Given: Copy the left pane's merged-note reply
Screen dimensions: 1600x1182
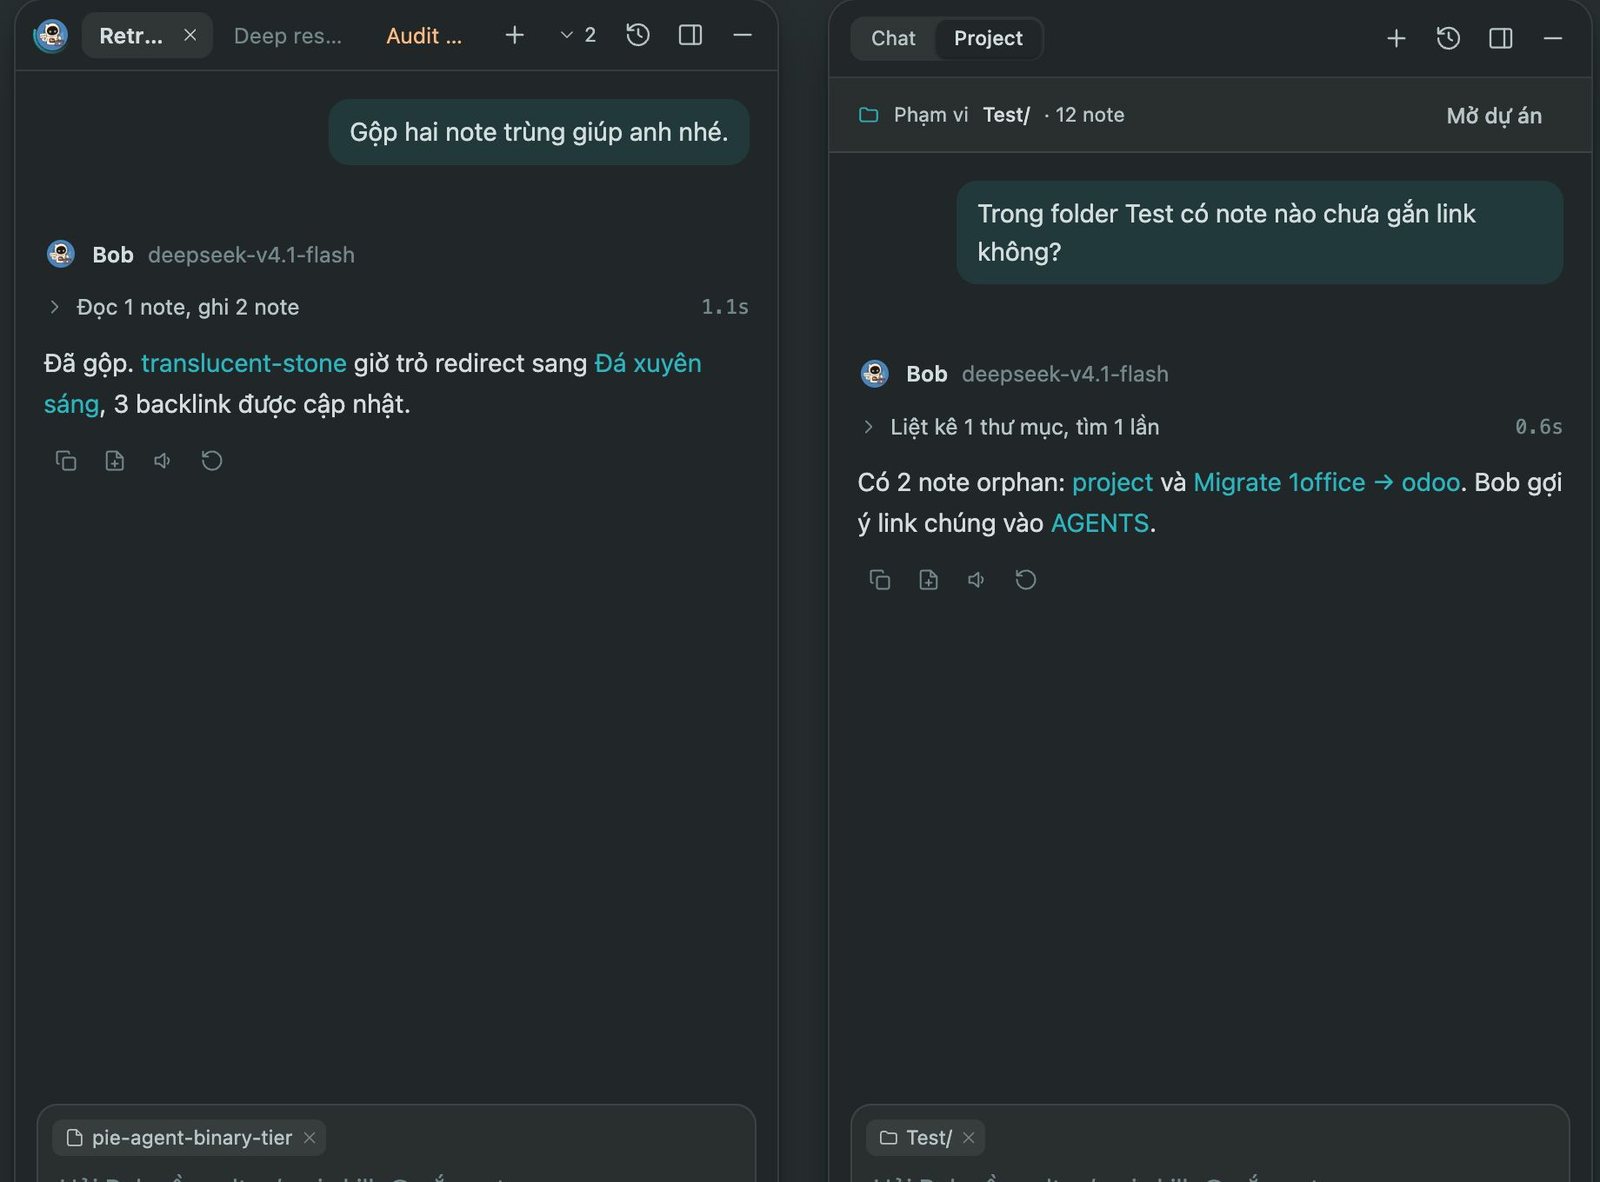Looking at the screenshot, I should (66, 461).
